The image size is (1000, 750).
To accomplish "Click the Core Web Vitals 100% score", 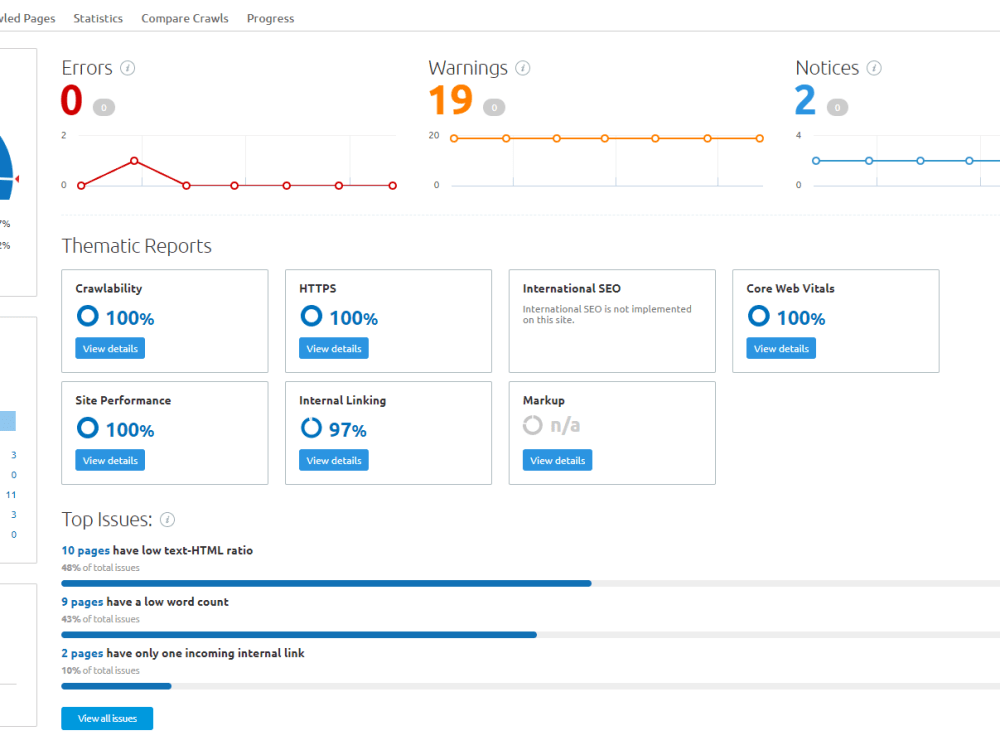I will 801,318.
